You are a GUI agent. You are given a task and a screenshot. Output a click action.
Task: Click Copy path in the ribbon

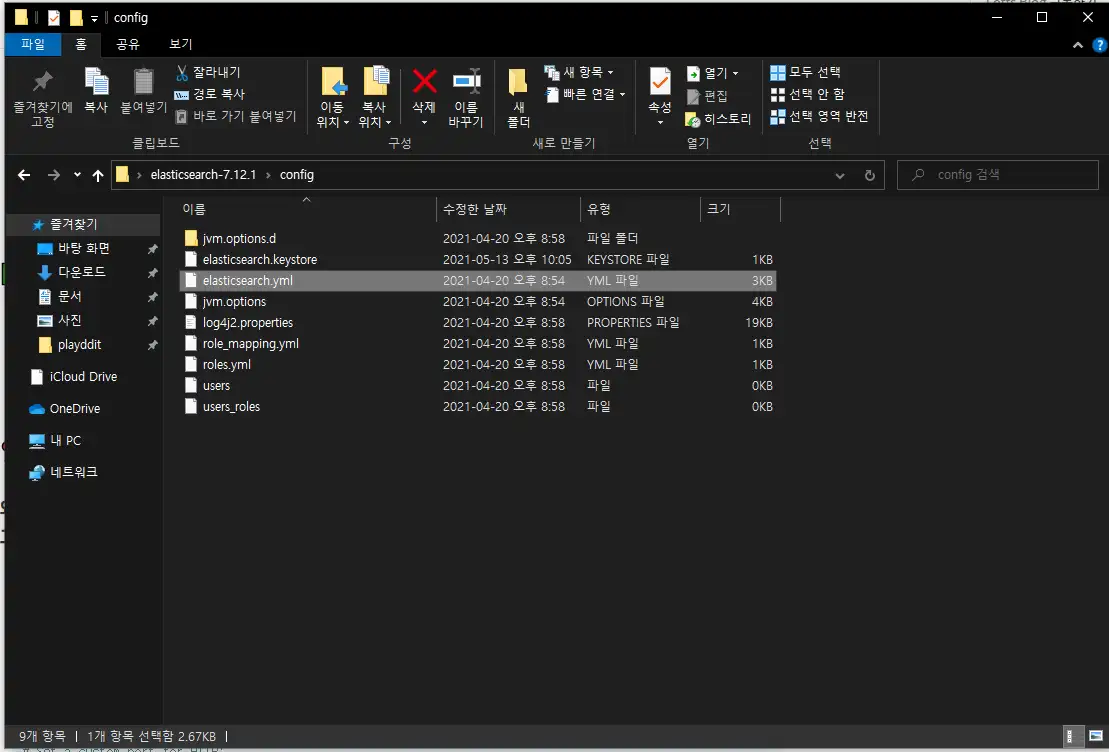point(210,94)
